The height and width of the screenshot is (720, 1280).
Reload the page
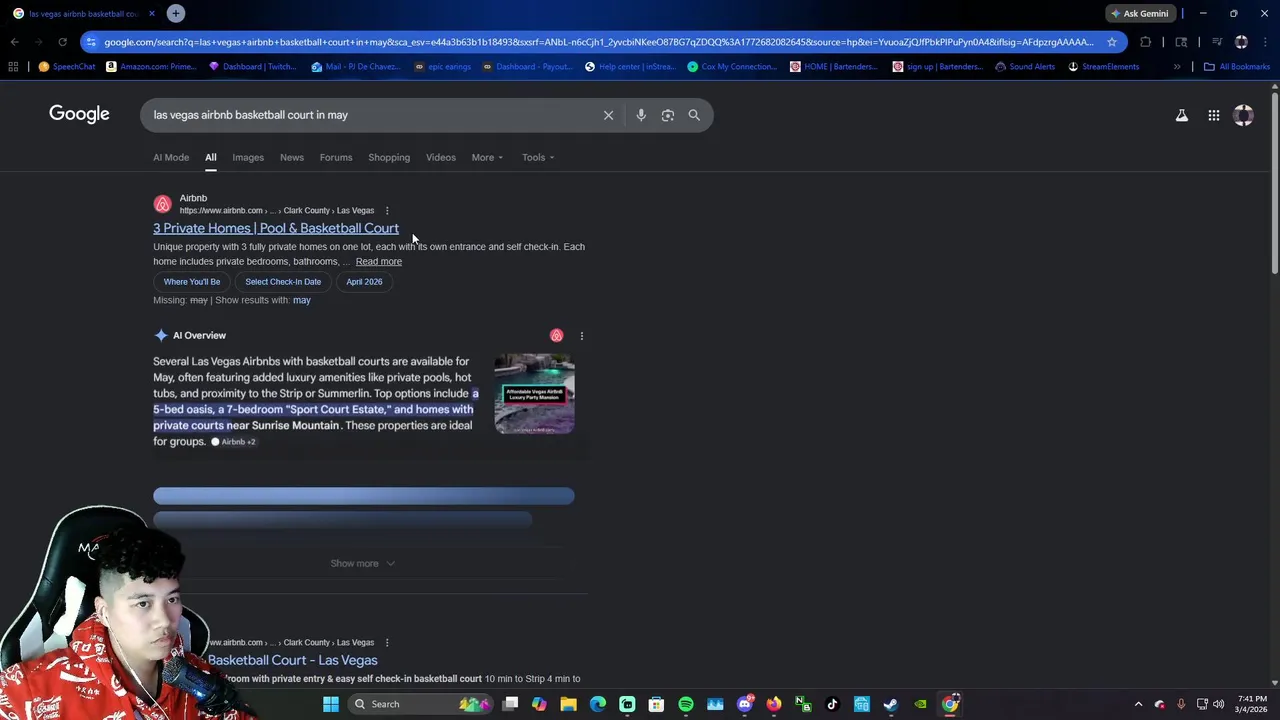coord(62,42)
